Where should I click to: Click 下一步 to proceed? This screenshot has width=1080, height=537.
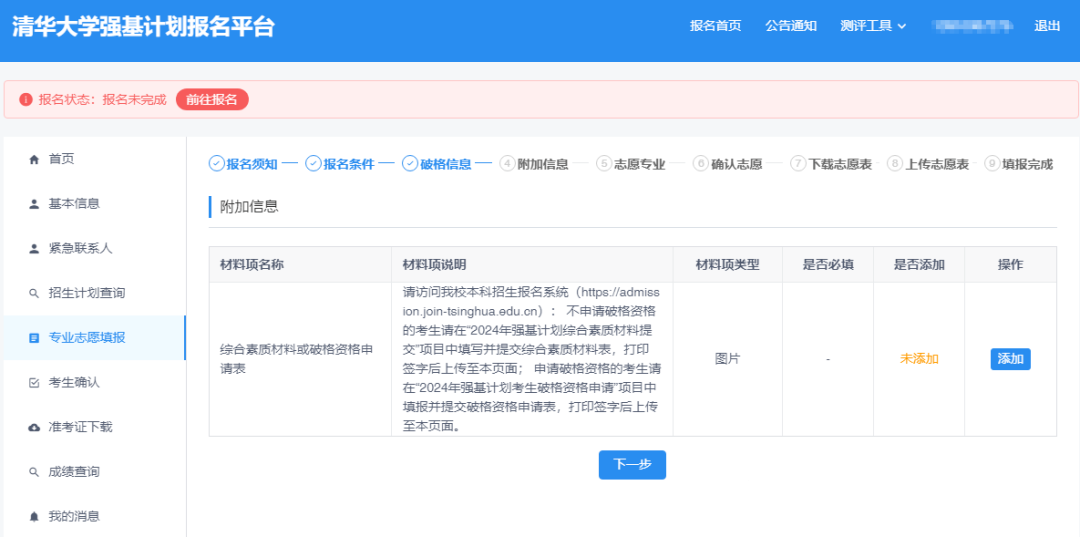632,465
